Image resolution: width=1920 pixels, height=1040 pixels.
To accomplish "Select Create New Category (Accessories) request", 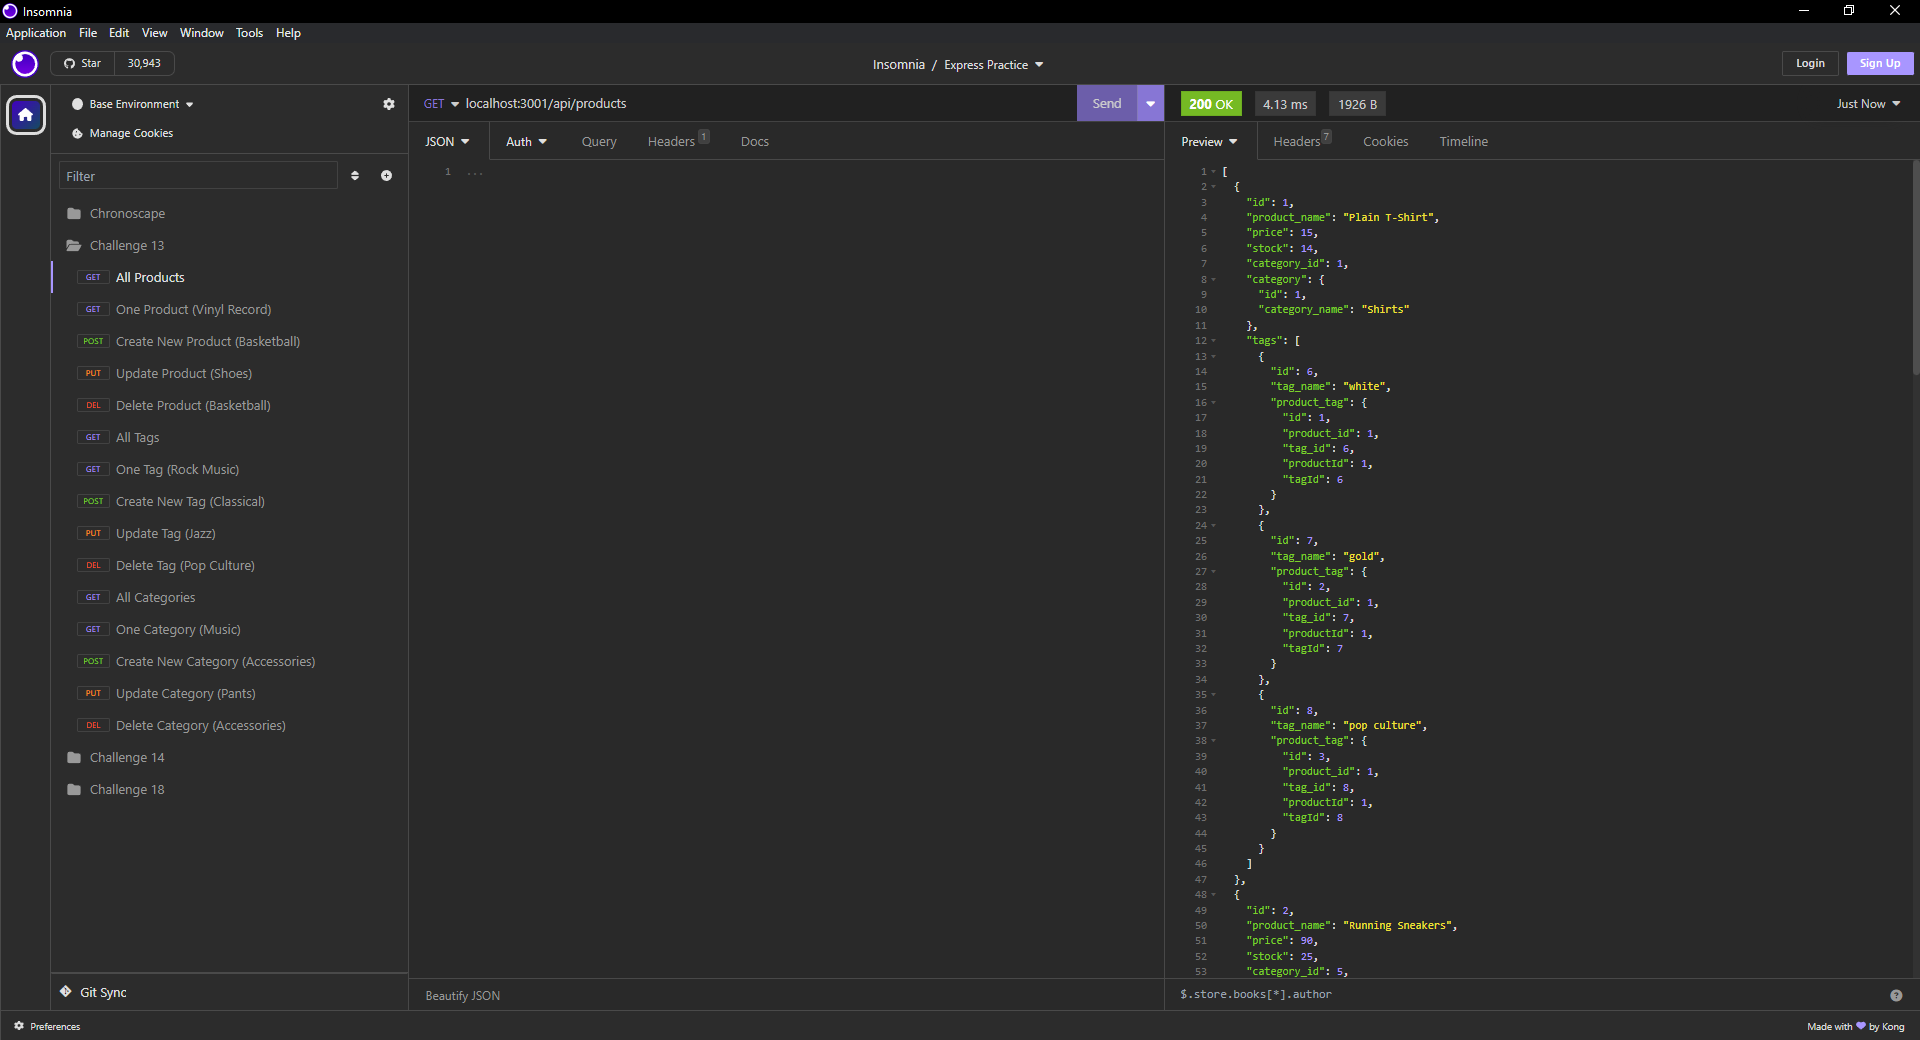I will (229, 662).
